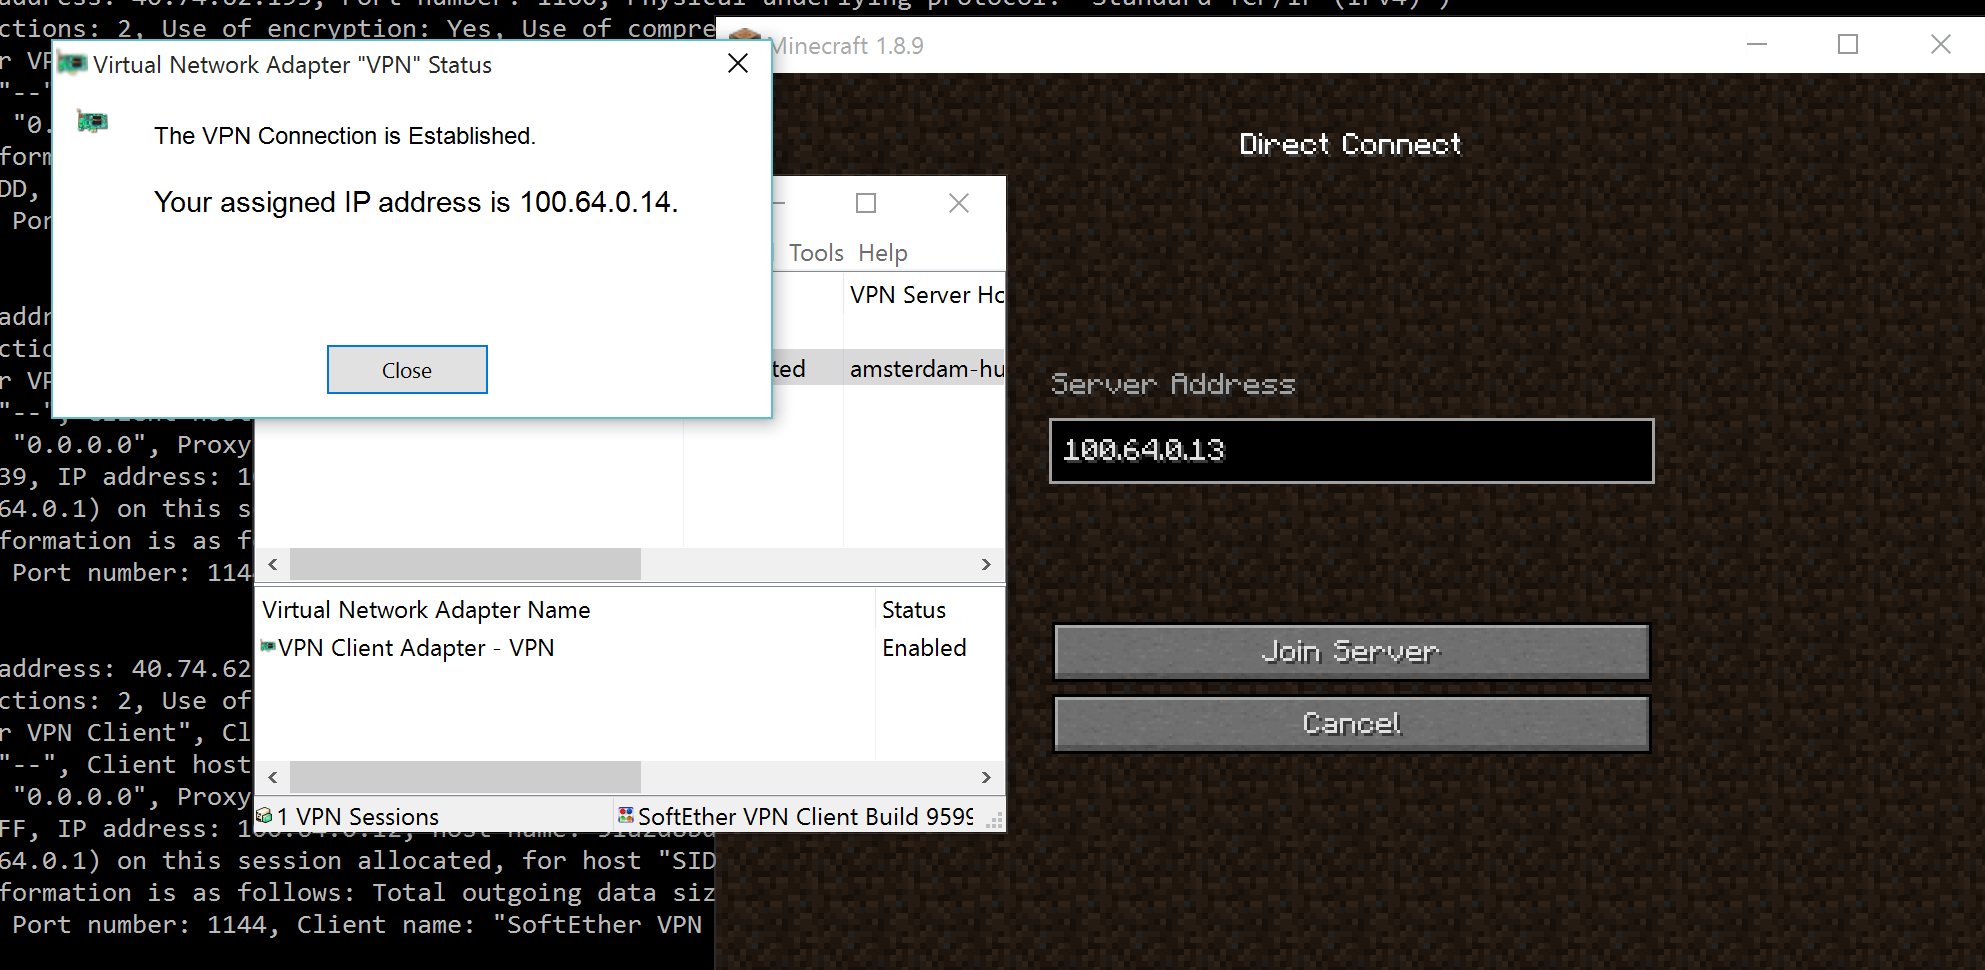Focus the Server Address input field
1985x970 pixels.
pyautogui.click(x=1351, y=451)
